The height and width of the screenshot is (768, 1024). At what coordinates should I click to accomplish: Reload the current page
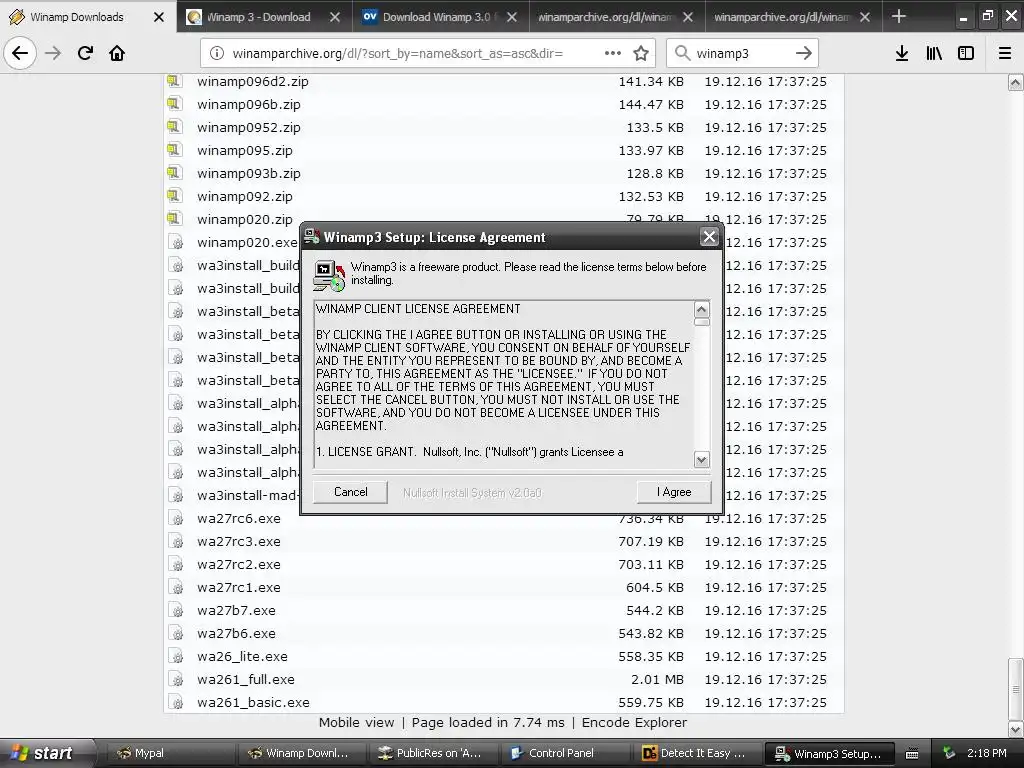tap(85, 53)
